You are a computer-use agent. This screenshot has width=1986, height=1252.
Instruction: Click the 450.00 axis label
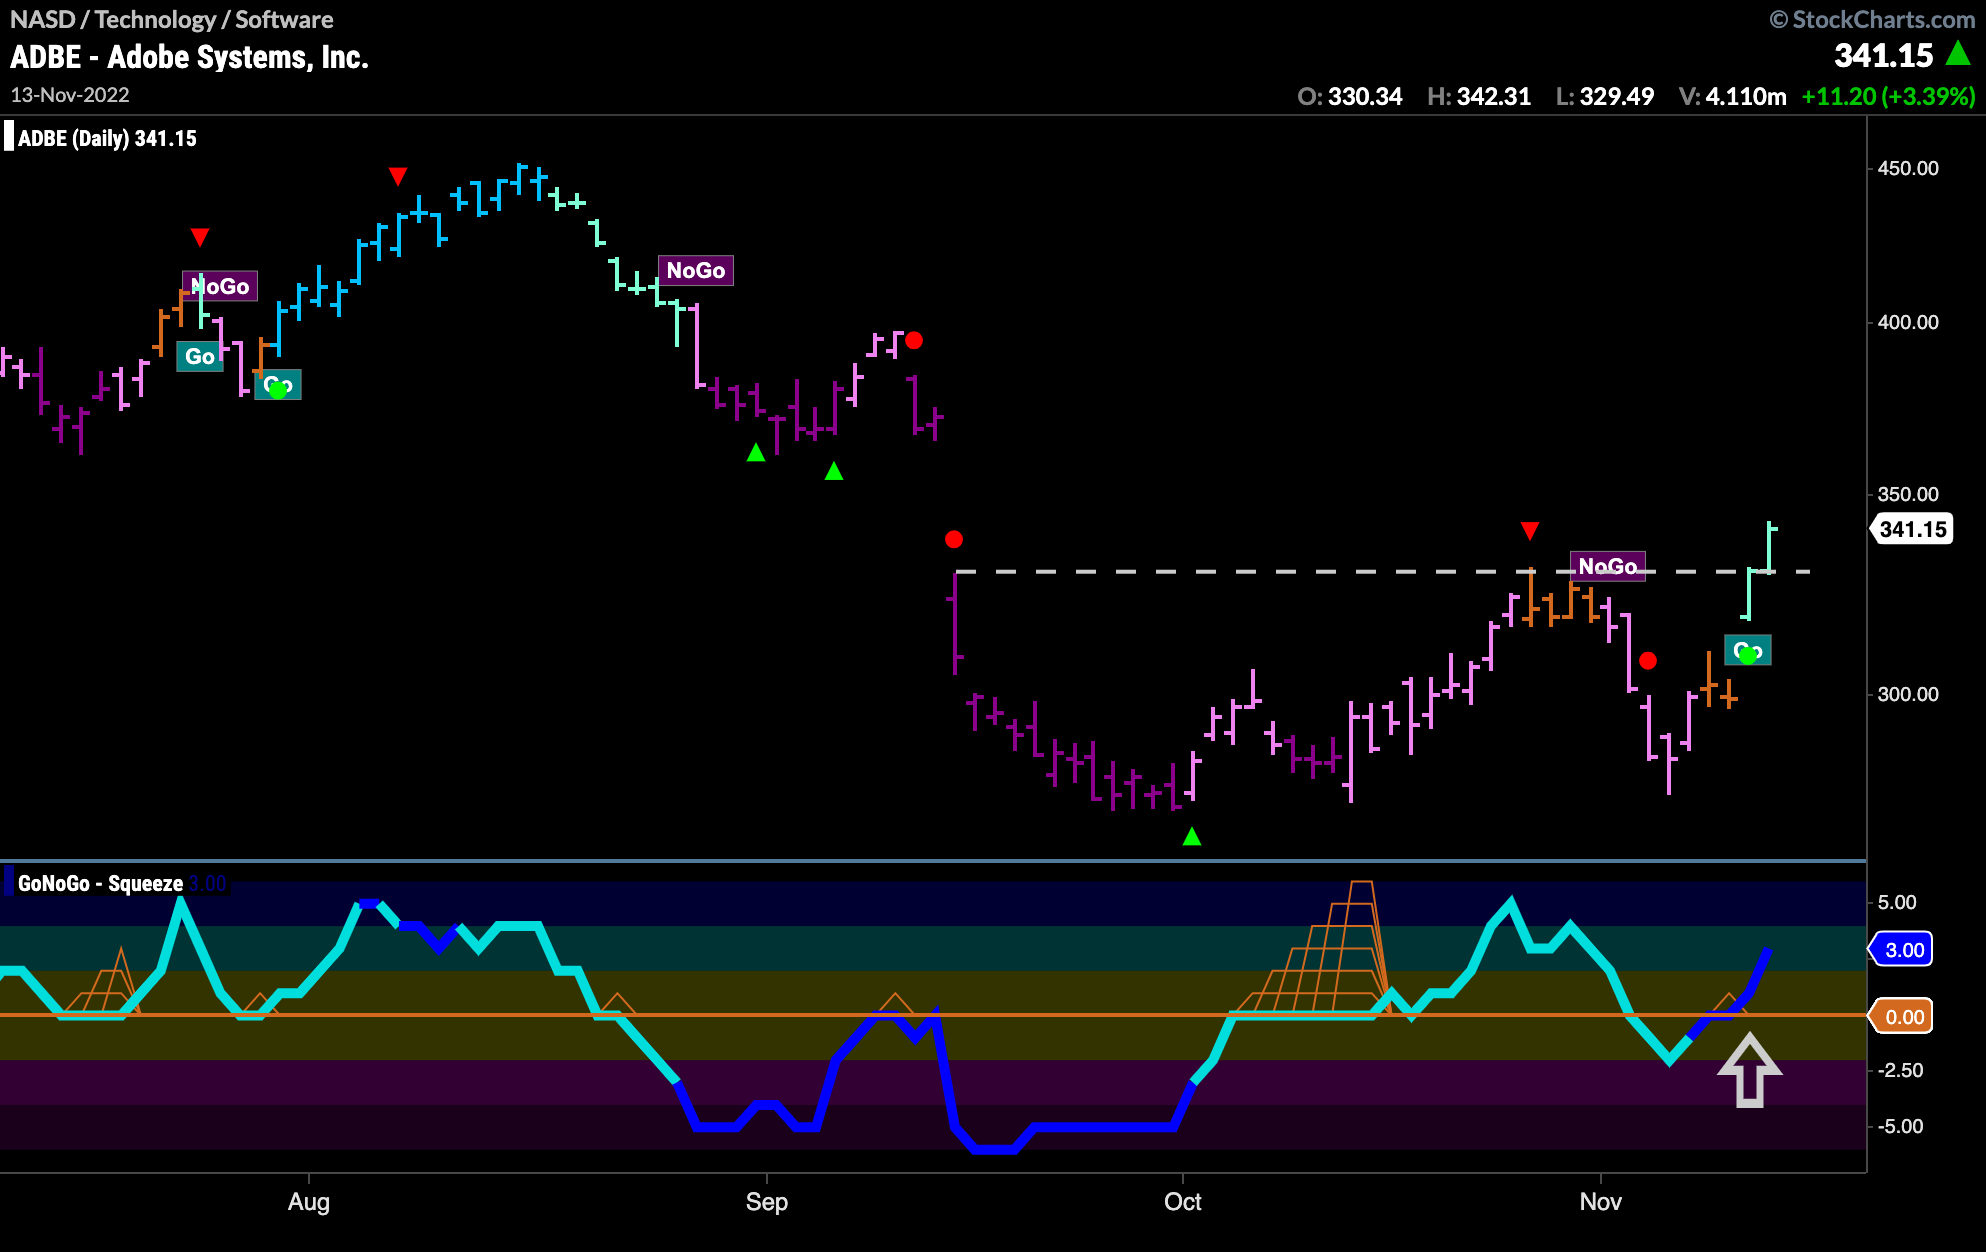pos(1908,168)
